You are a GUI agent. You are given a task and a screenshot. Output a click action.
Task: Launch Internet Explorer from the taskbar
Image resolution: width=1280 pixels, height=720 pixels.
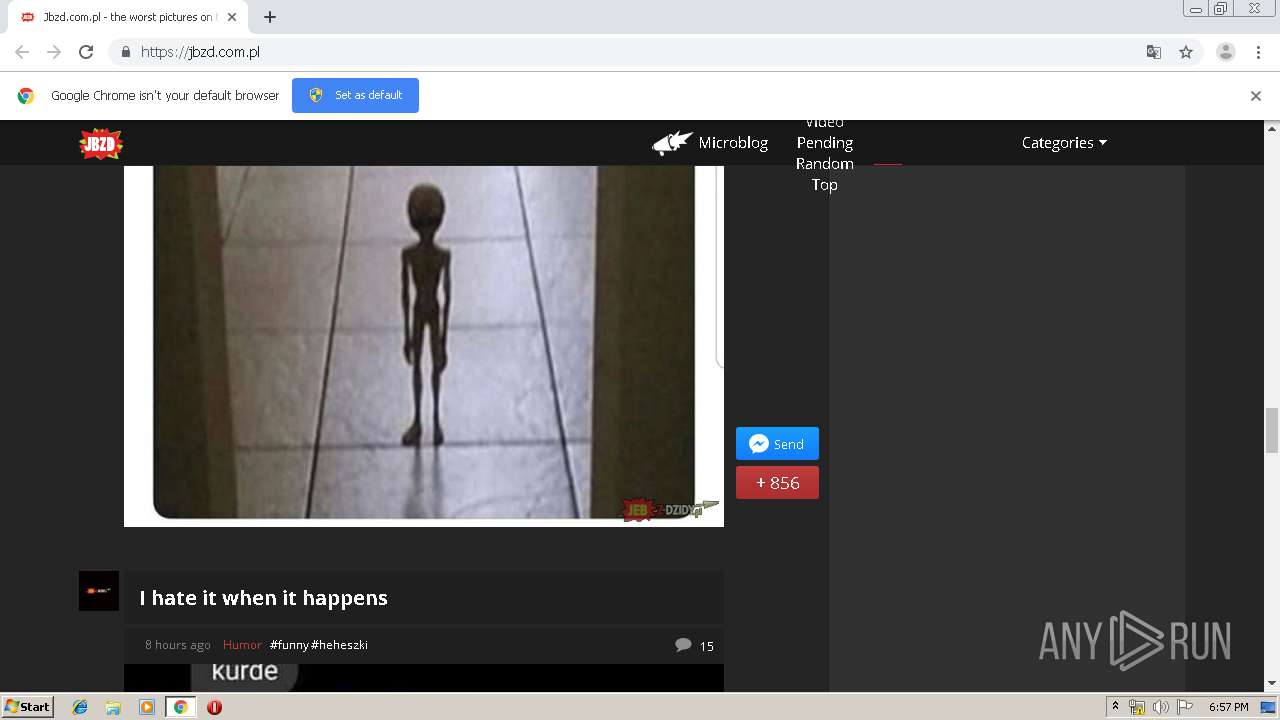click(80, 707)
